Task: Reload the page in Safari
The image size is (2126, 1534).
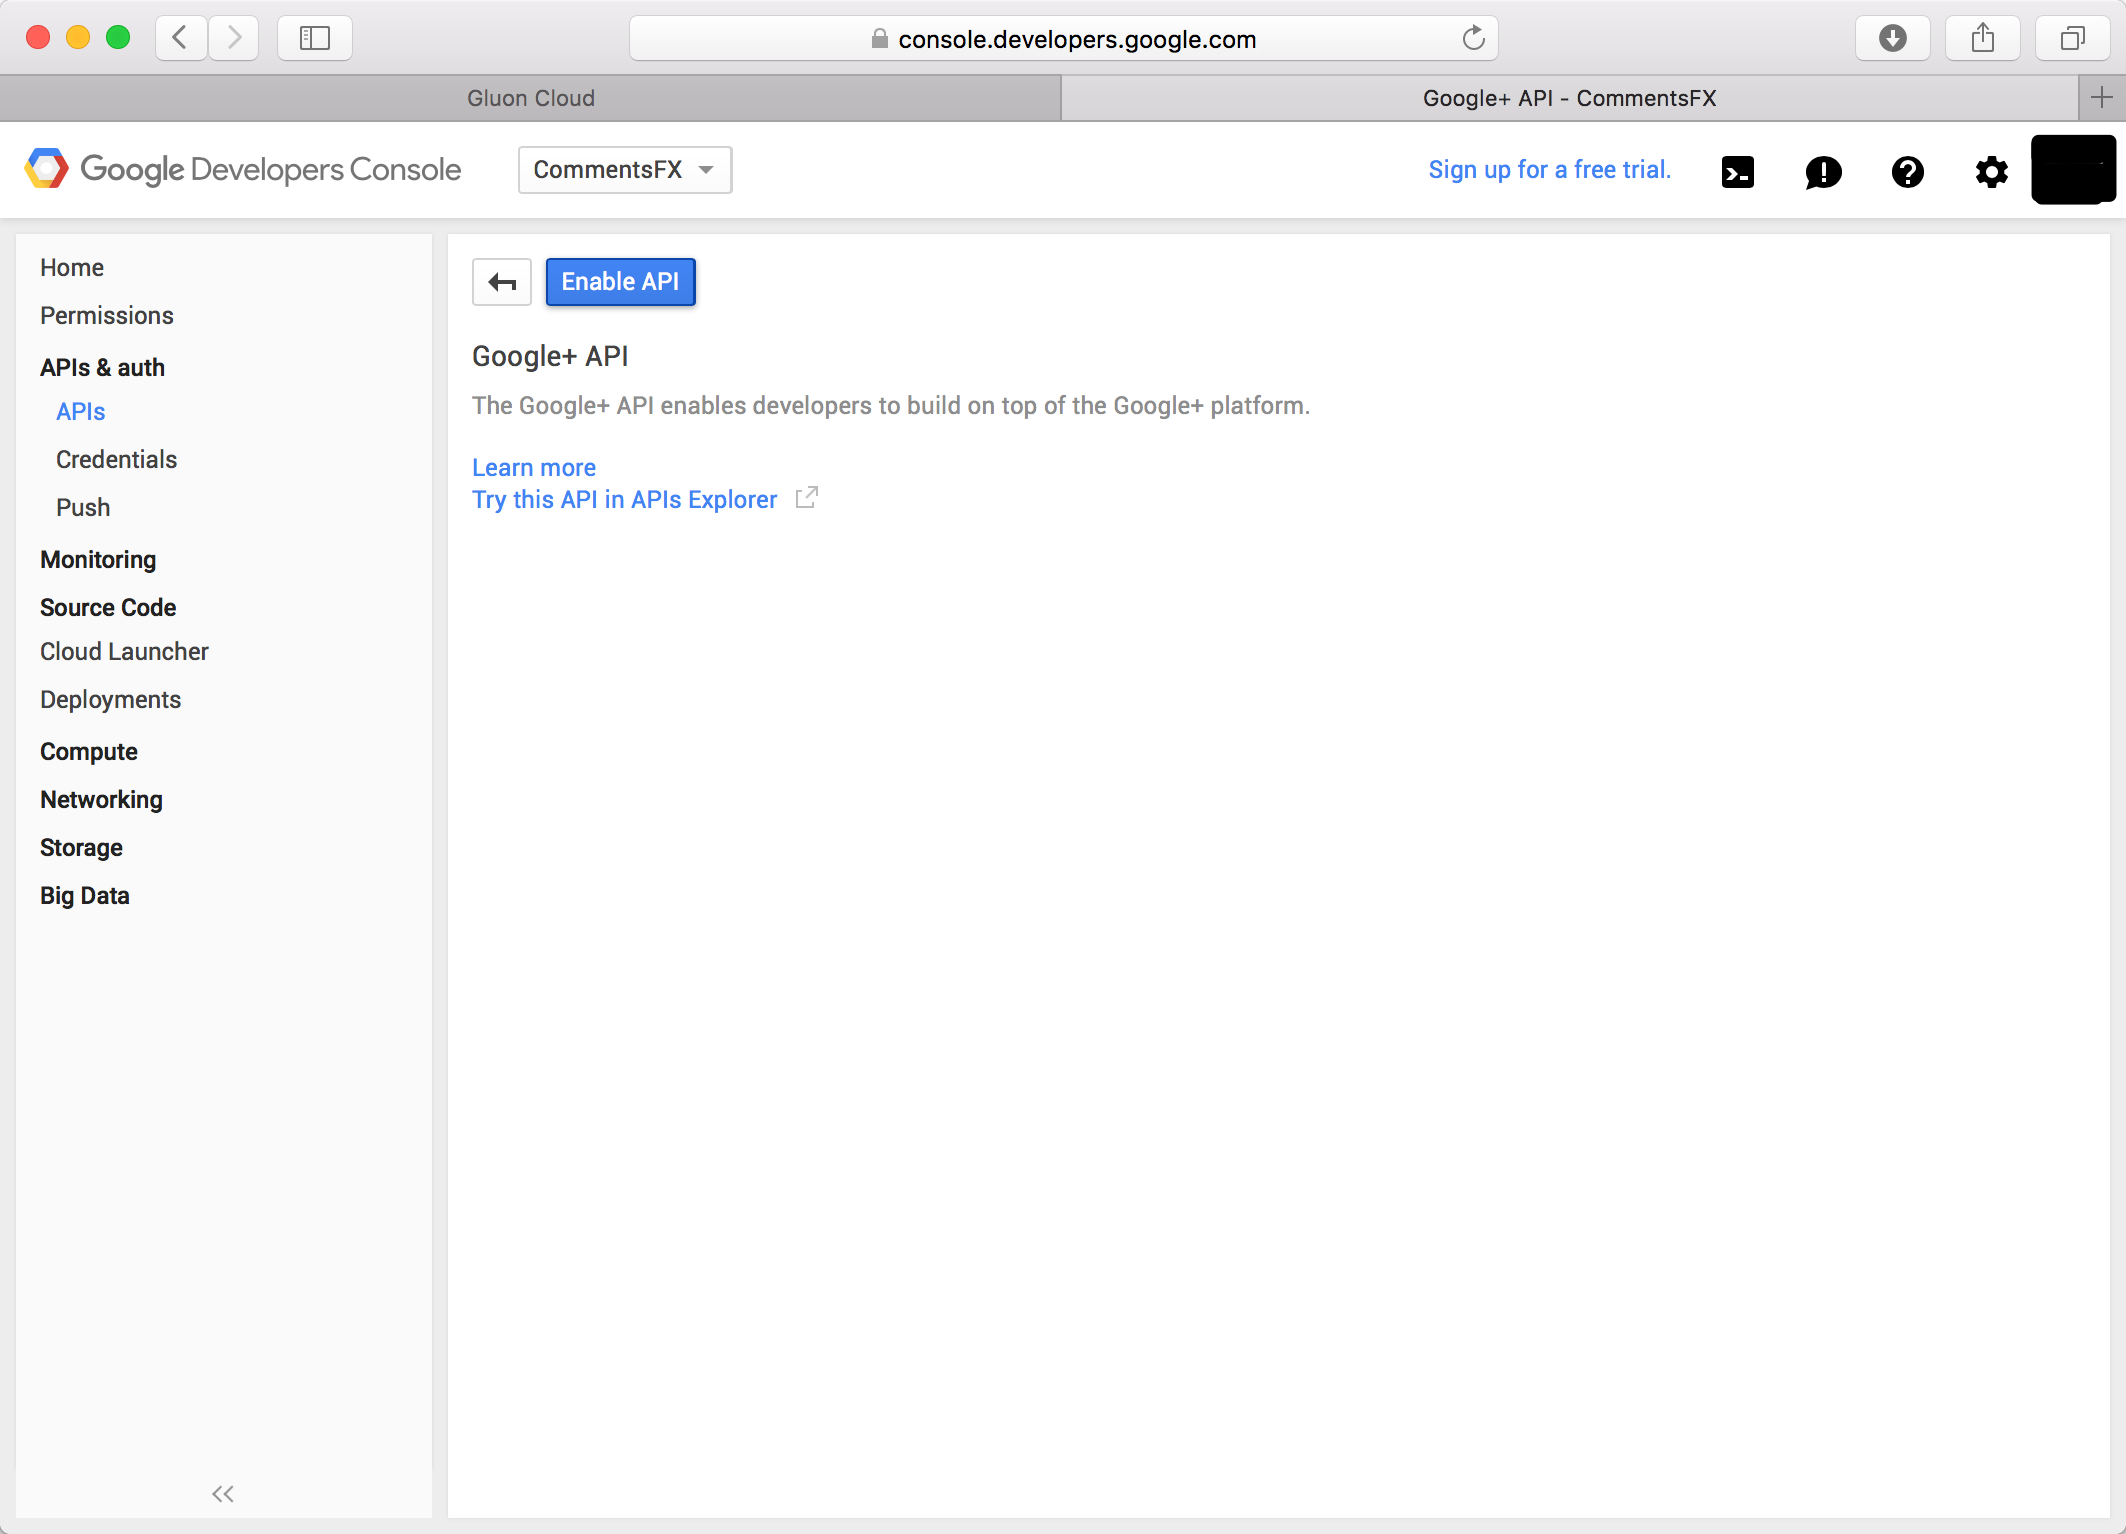Action: pos(1473,38)
